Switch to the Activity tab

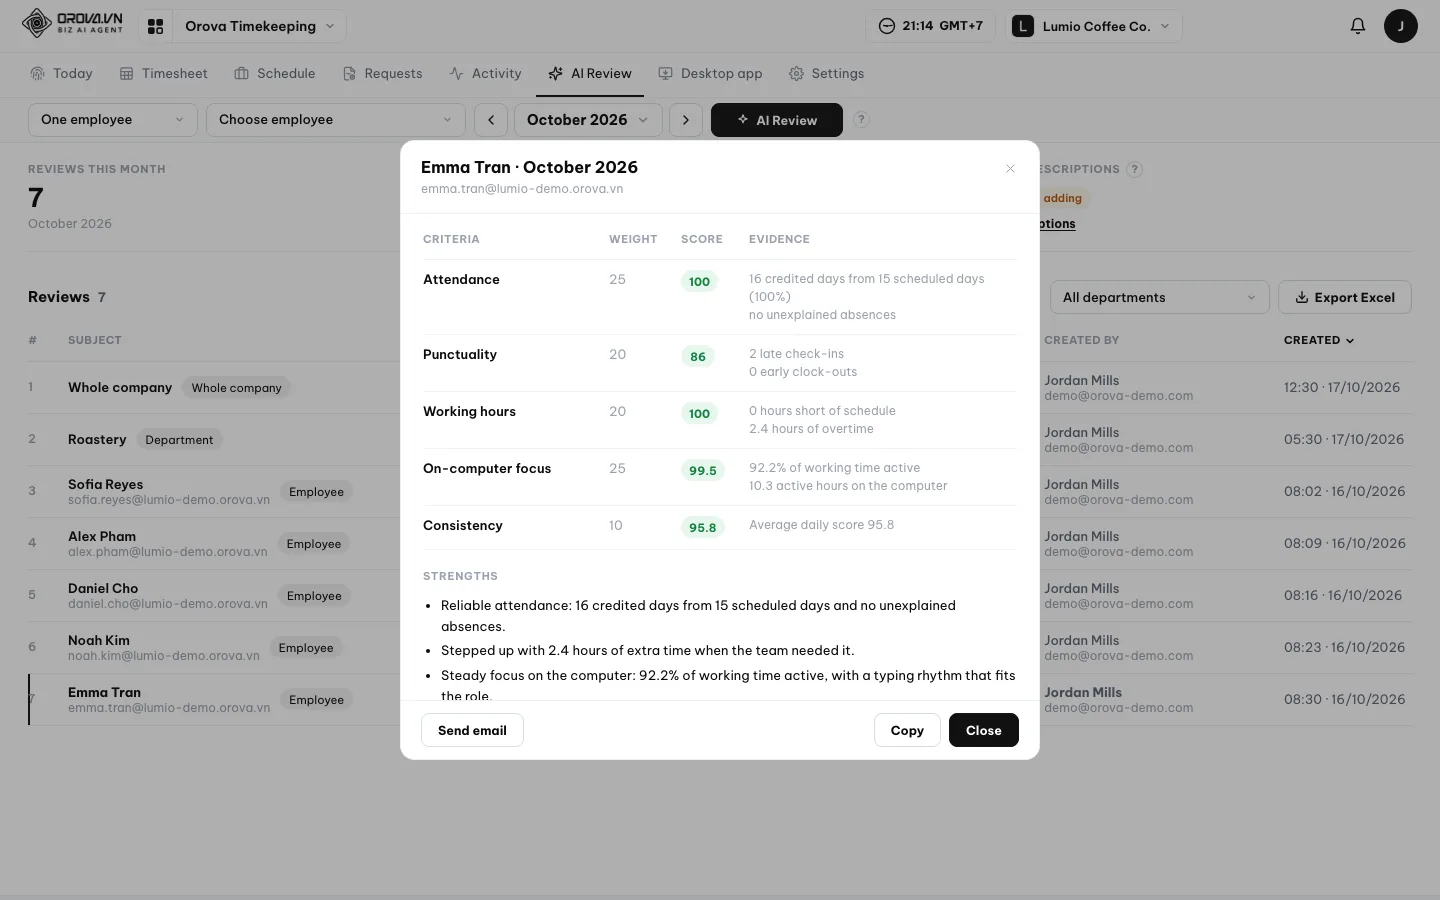point(486,73)
